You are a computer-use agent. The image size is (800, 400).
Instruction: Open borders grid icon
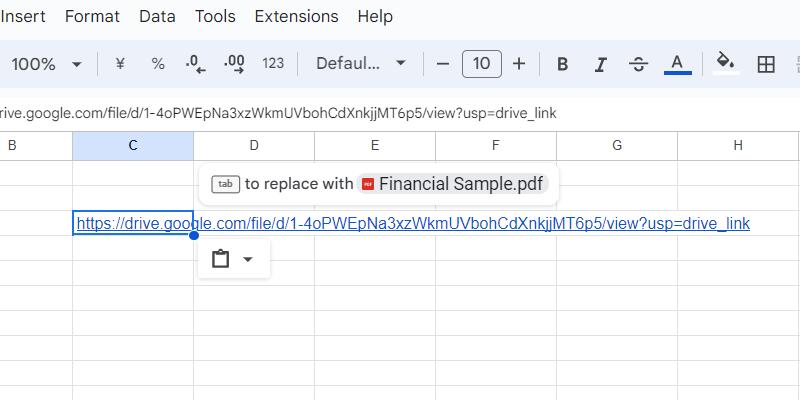766,64
